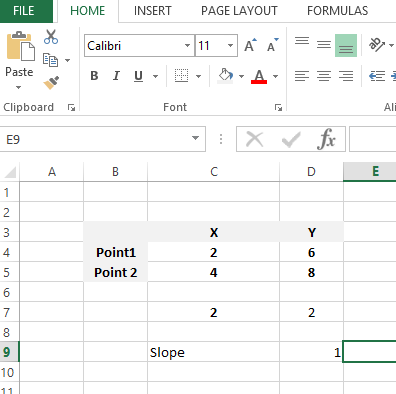The width and height of the screenshot is (396, 394).
Task: Expand the Copy options dropdown arrow
Action: click(68, 60)
